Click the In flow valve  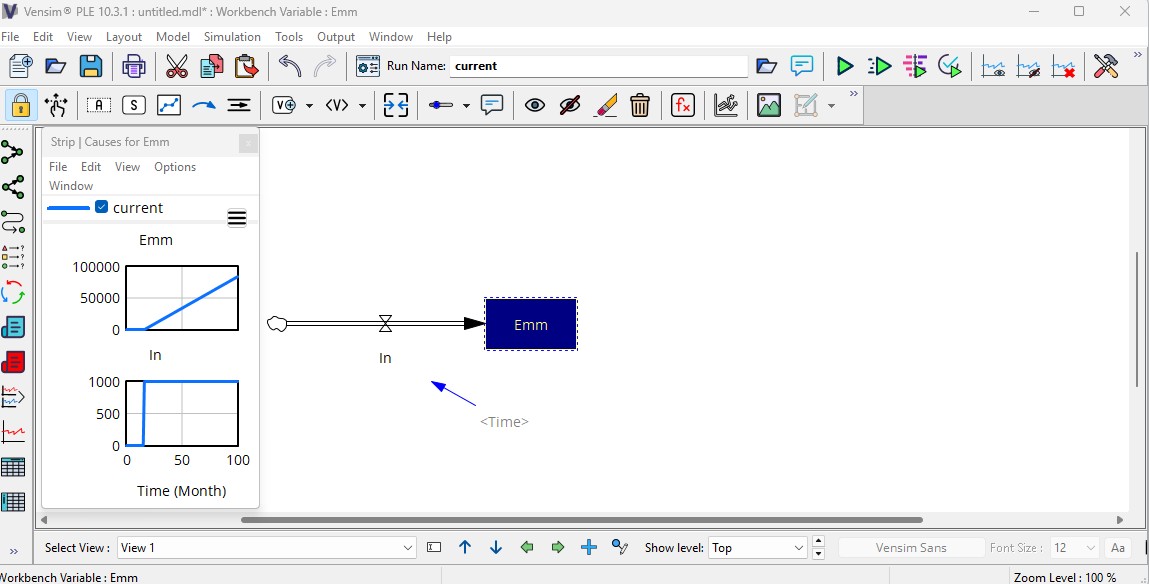(x=385, y=323)
